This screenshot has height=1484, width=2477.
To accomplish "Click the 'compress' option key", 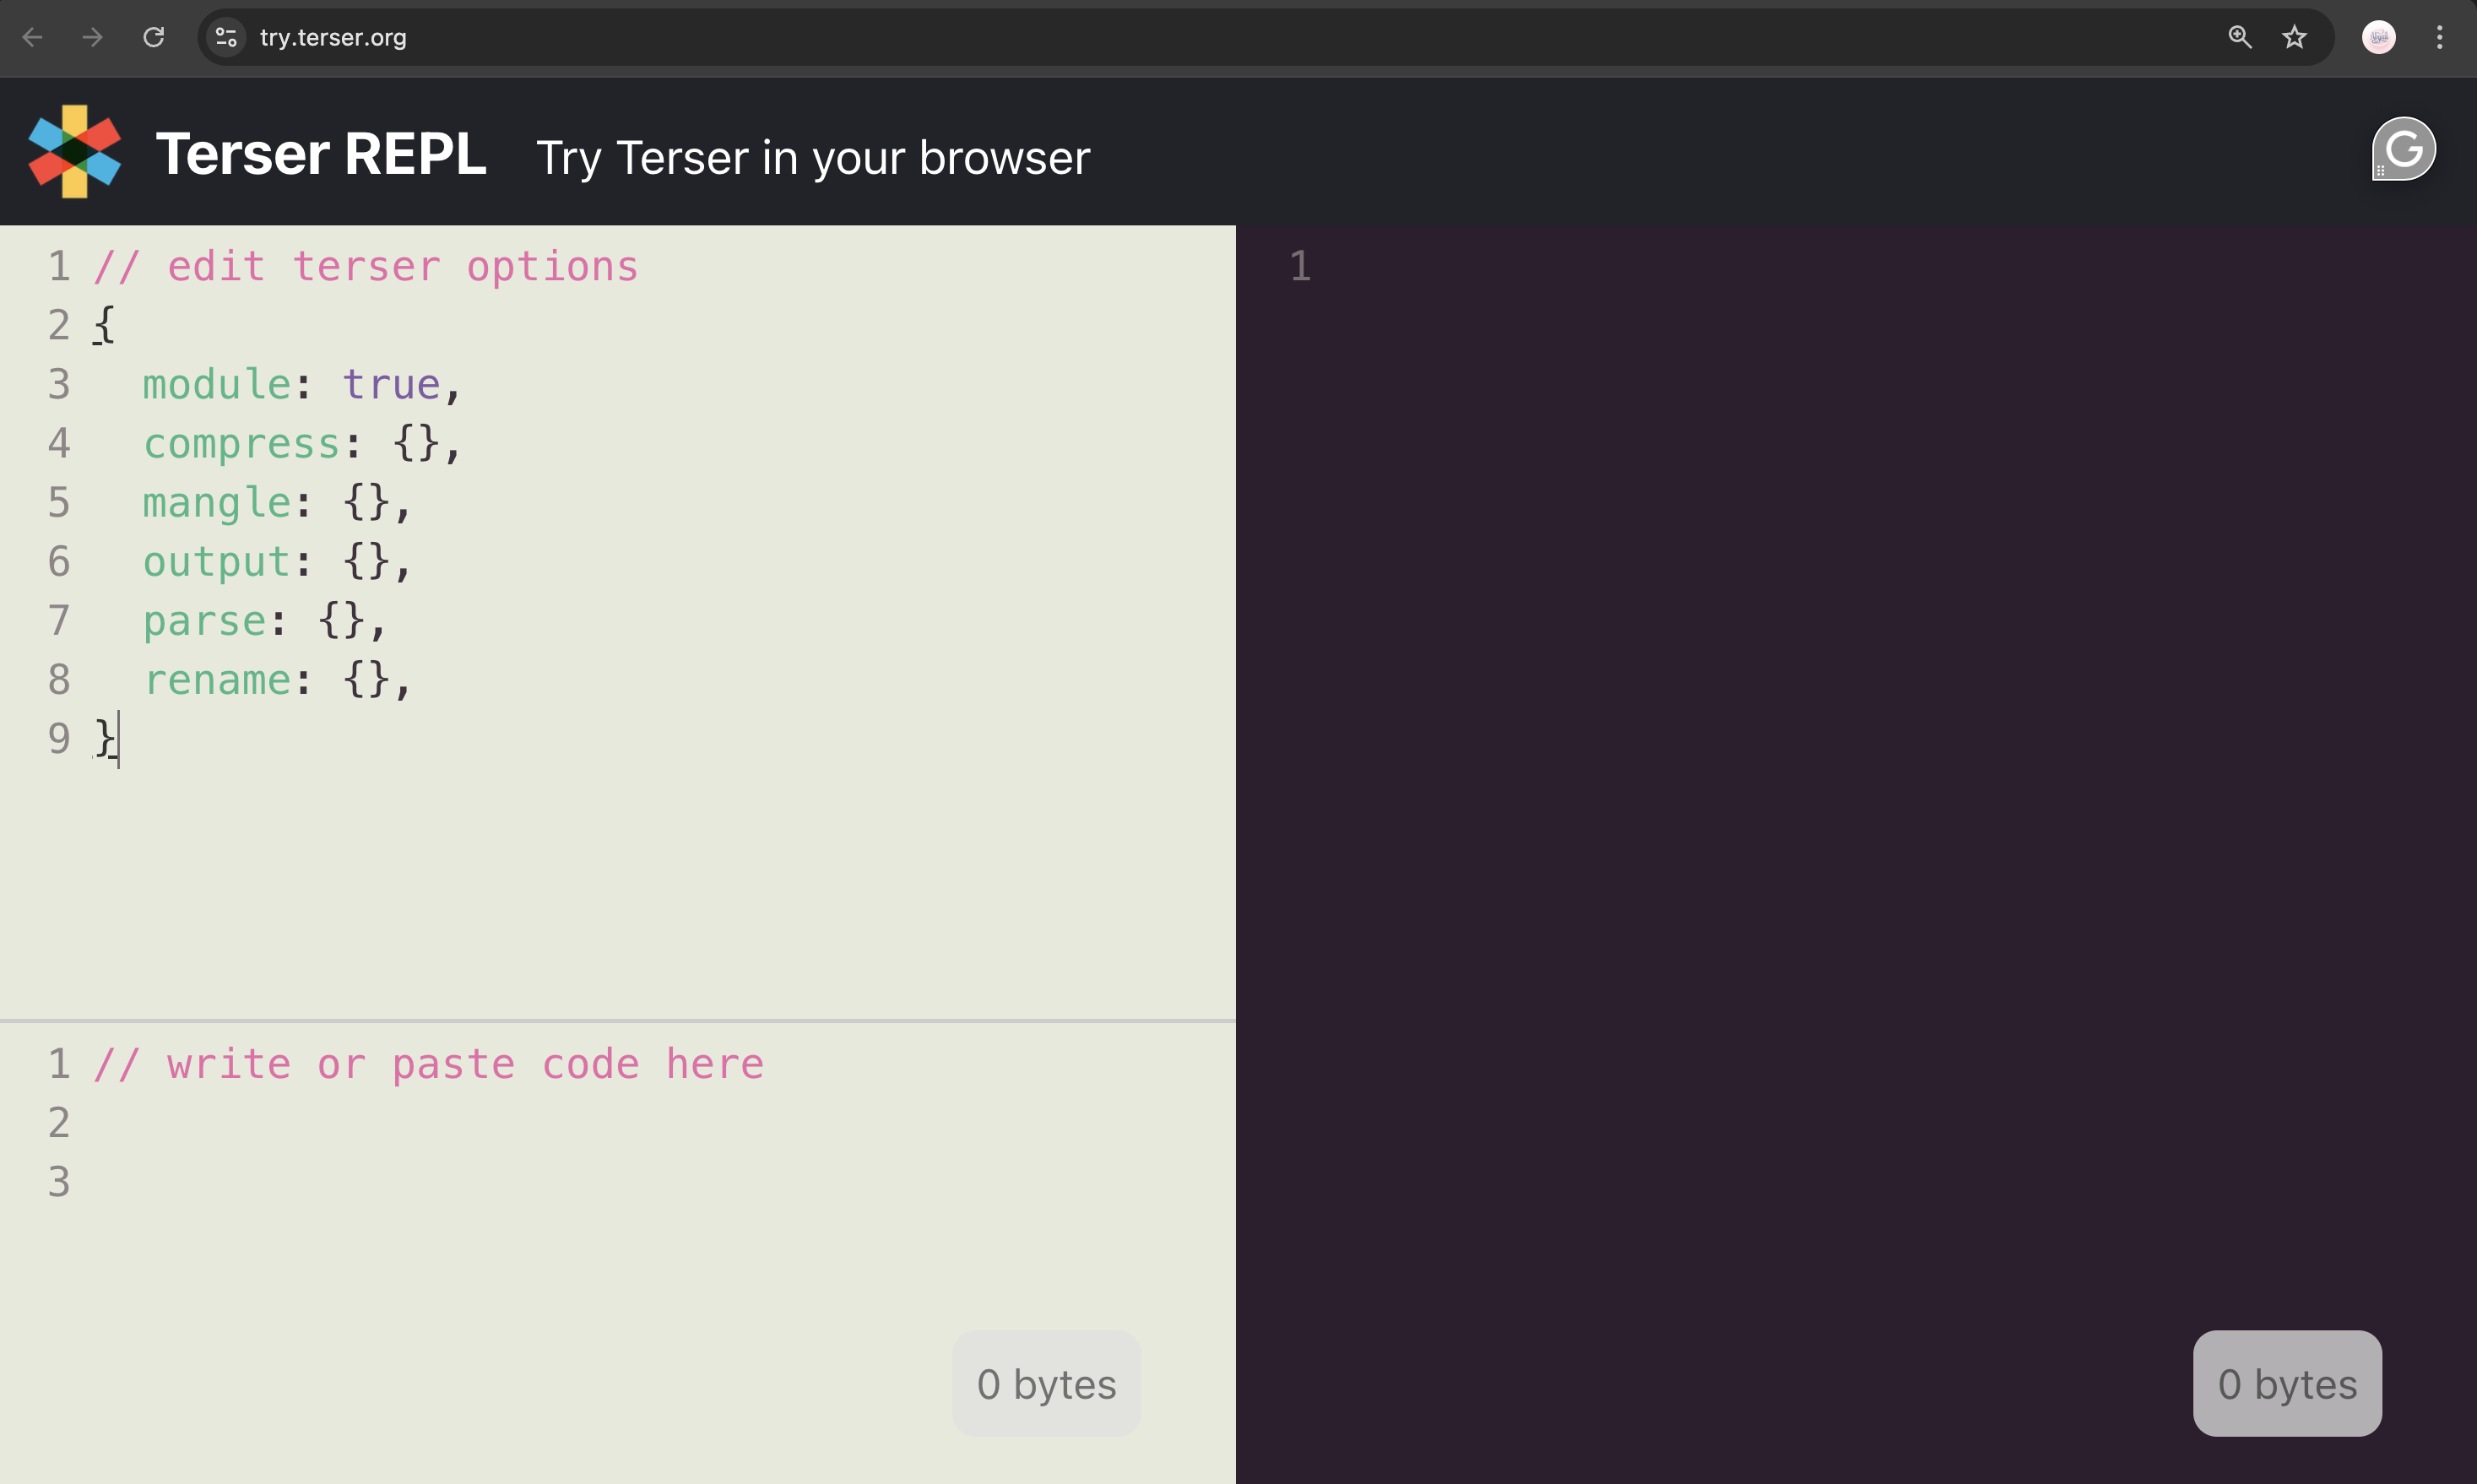I will point(241,444).
